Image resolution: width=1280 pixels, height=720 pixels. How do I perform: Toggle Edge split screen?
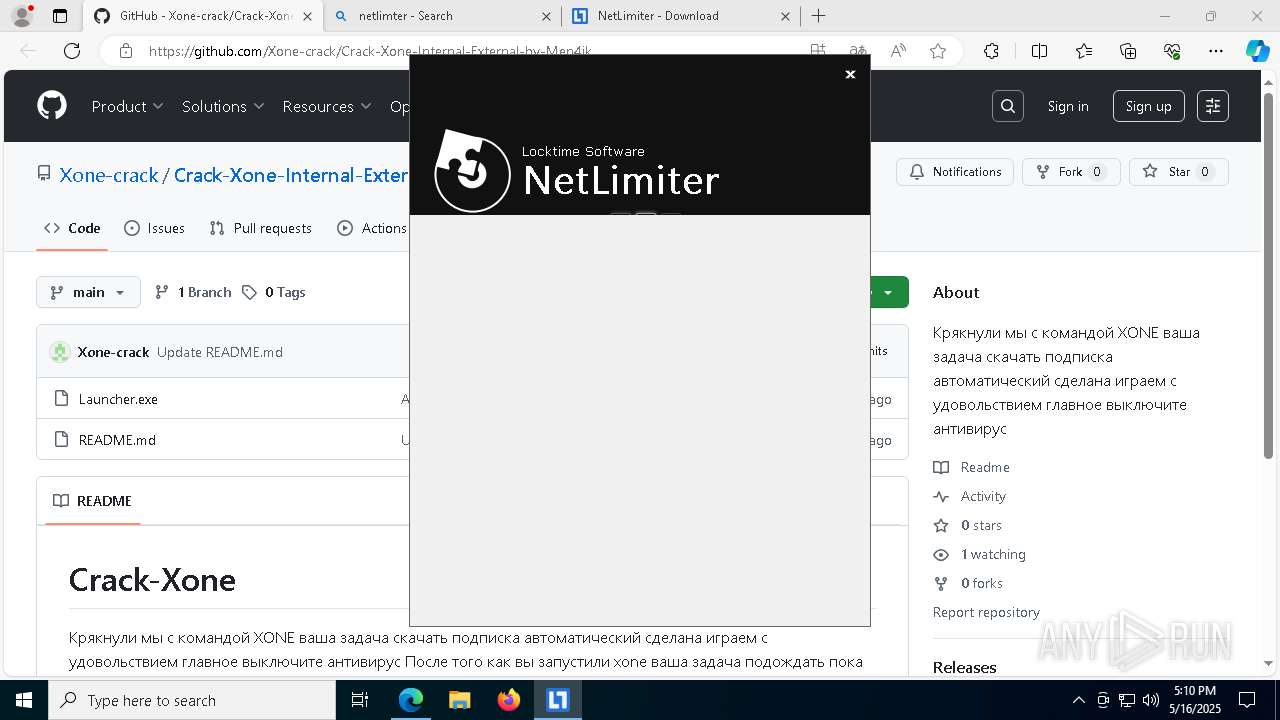point(1039,51)
